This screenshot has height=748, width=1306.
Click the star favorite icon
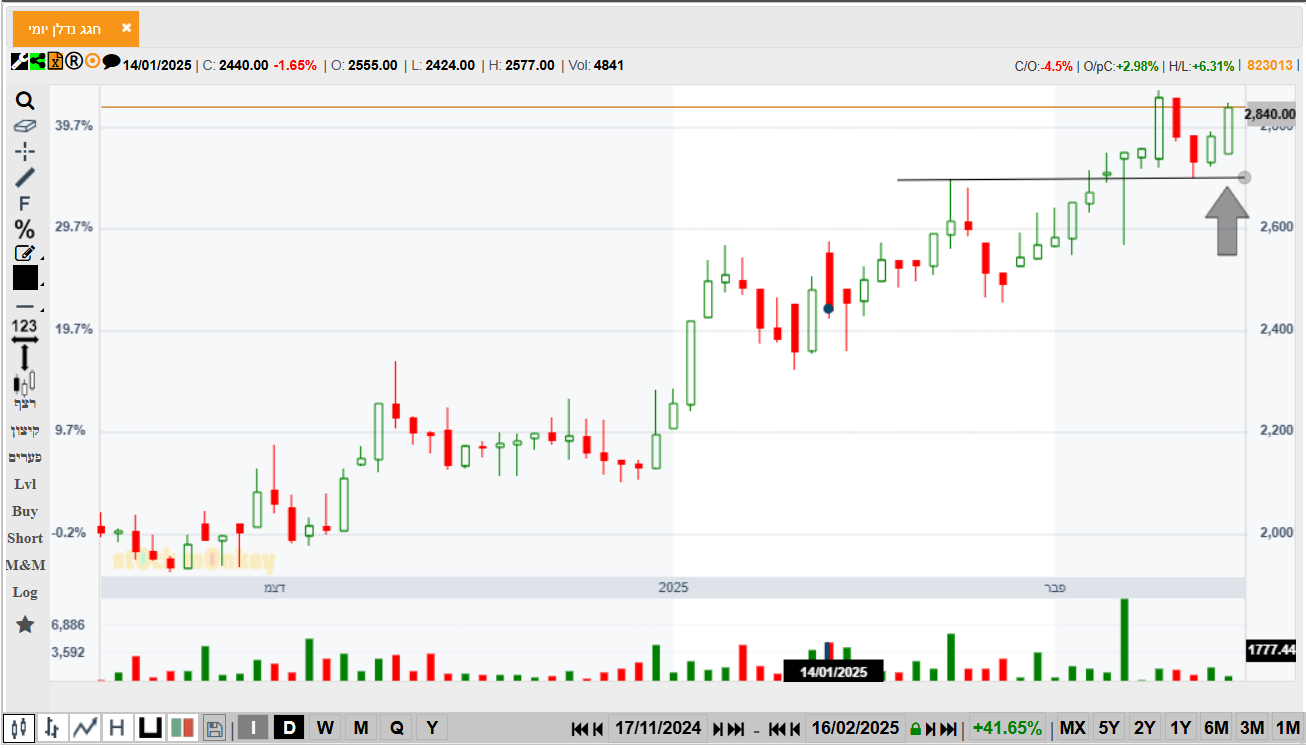(25, 625)
